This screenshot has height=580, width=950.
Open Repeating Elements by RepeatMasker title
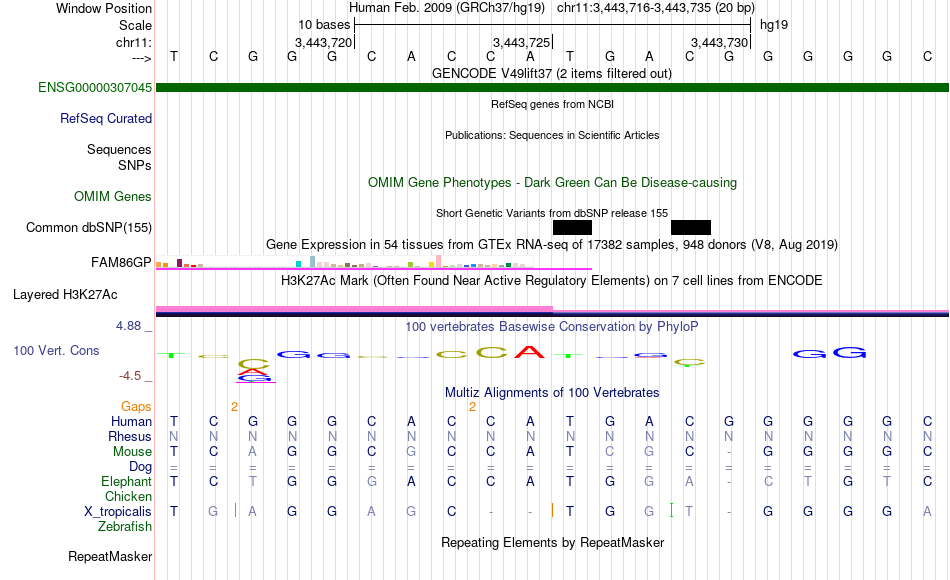click(x=552, y=542)
